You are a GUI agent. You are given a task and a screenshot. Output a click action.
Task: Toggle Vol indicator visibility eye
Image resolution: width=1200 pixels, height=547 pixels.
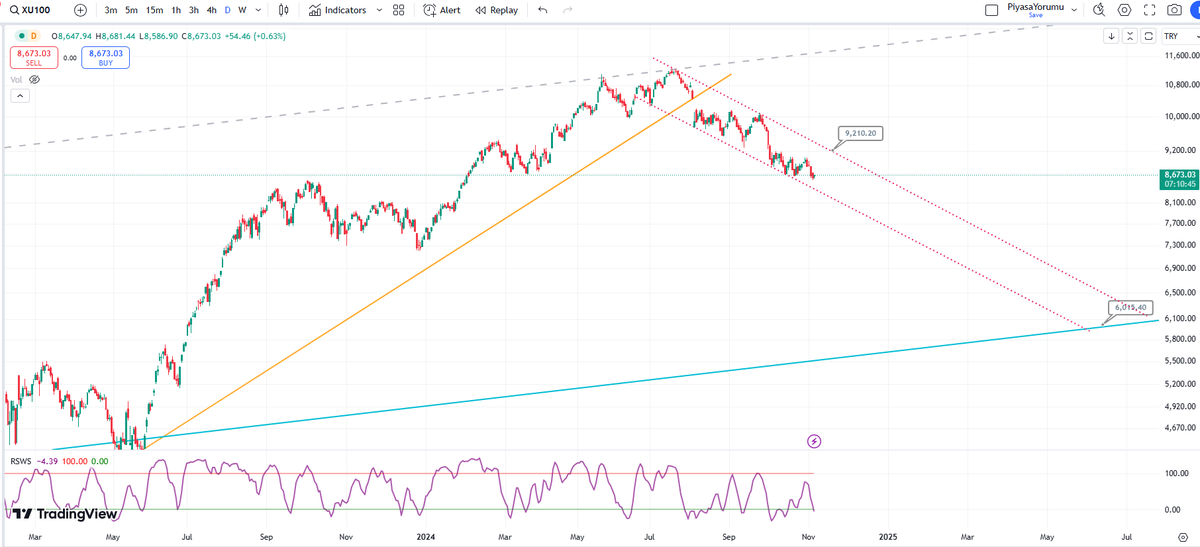[34, 79]
